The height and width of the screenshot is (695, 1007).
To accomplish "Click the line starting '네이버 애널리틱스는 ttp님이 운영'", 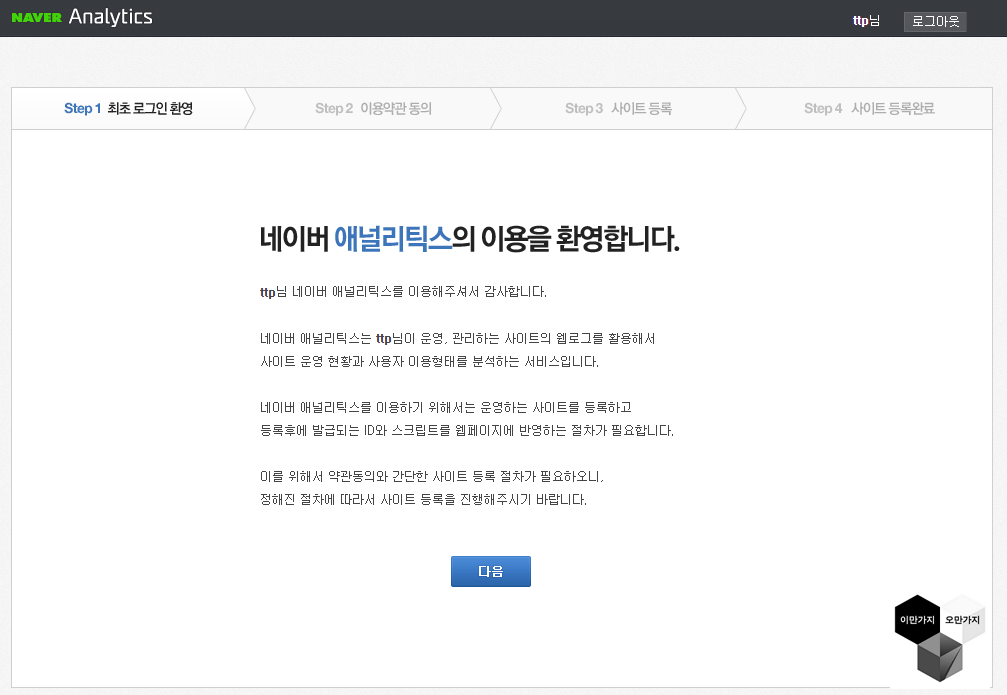I will pyautogui.click(x=457, y=339).
